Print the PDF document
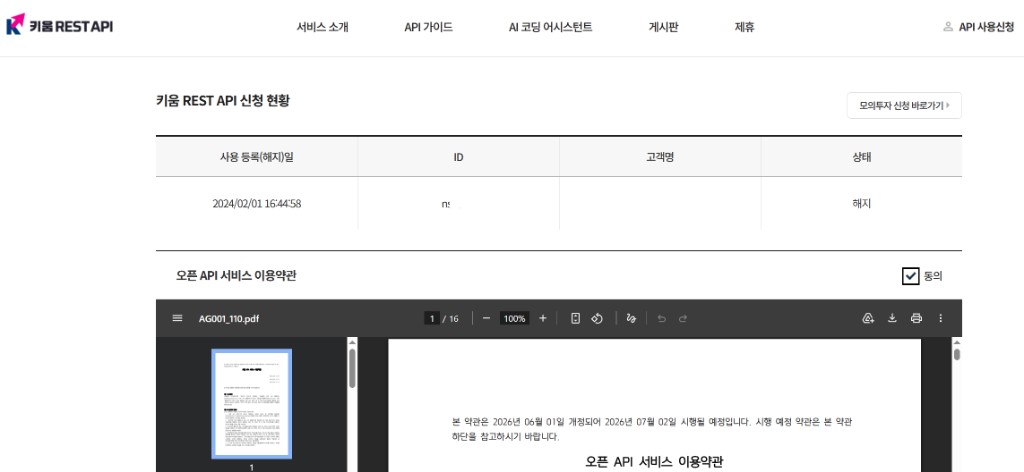The height and width of the screenshot is (472, 1024). pyautogui.click(x=916, y=318)
